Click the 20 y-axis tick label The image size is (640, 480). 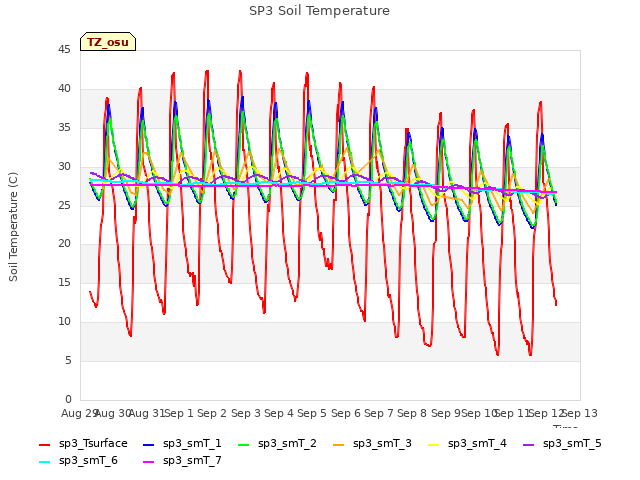click(64, 244)
